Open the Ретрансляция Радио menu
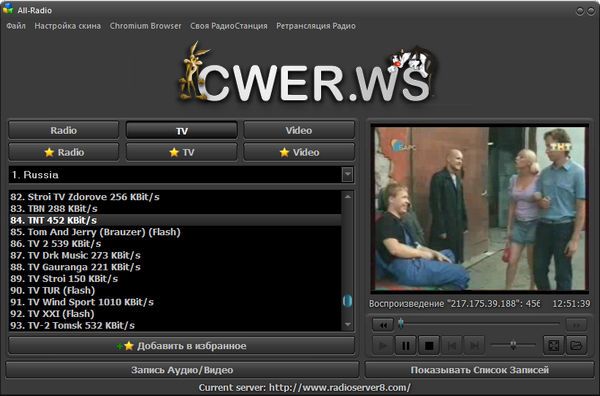Screen dimensions: 600x396 [316, 26]
